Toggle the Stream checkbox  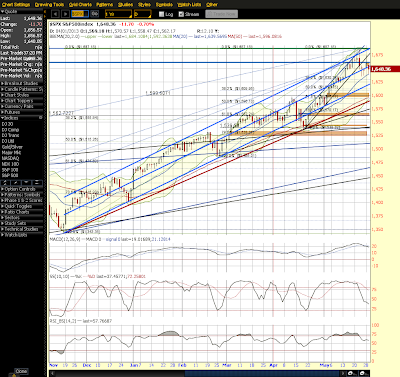pyautogui.click(x=181, y=14)
